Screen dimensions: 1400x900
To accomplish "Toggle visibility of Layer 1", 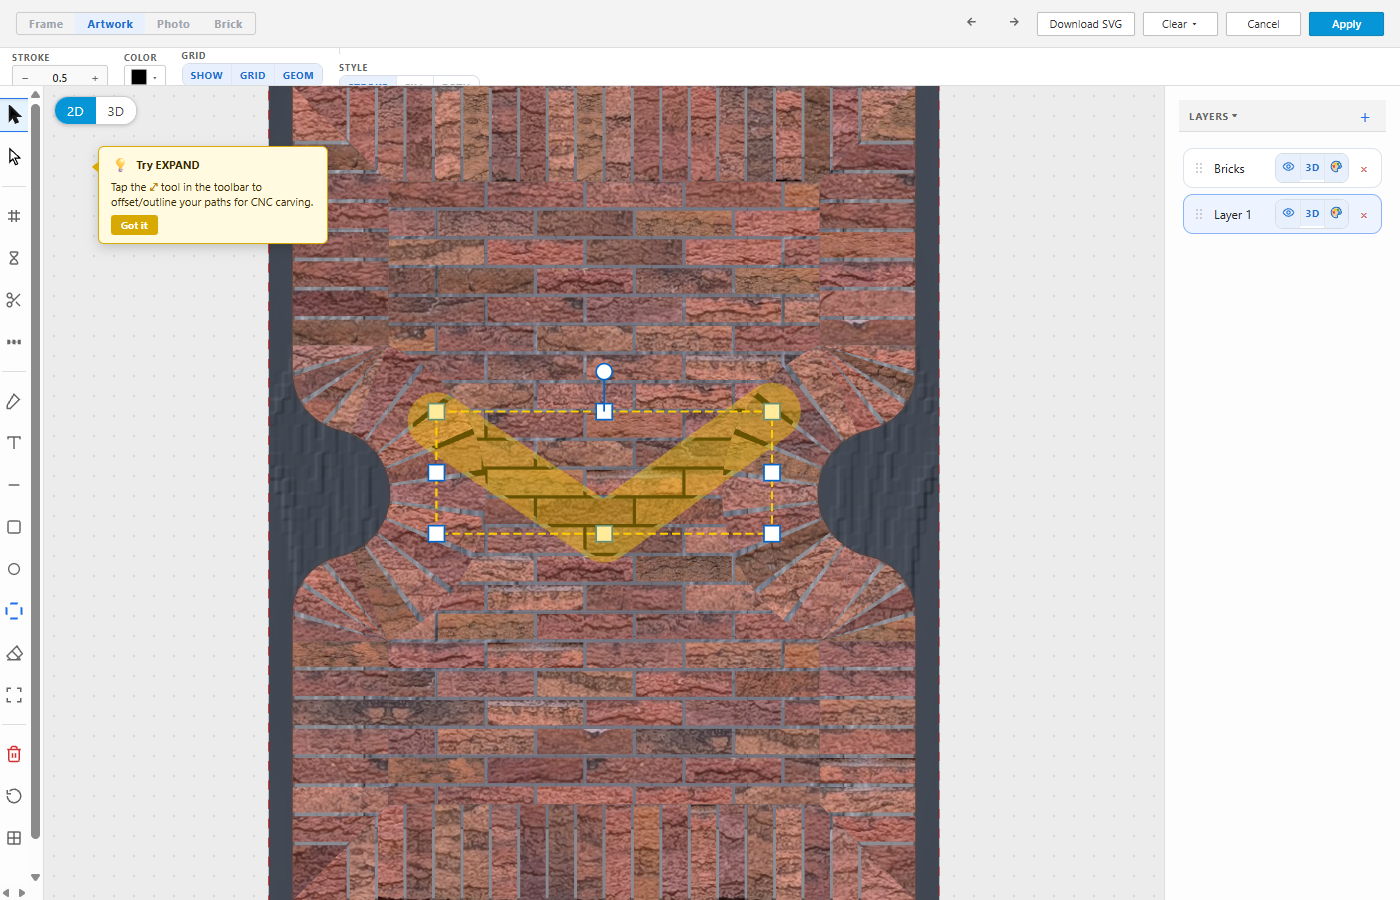I will click(1288, 213).
